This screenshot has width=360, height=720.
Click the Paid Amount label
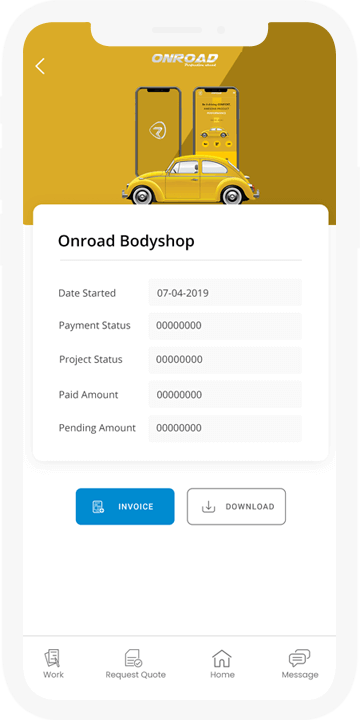pyautogui.click(x=88, y=394)
